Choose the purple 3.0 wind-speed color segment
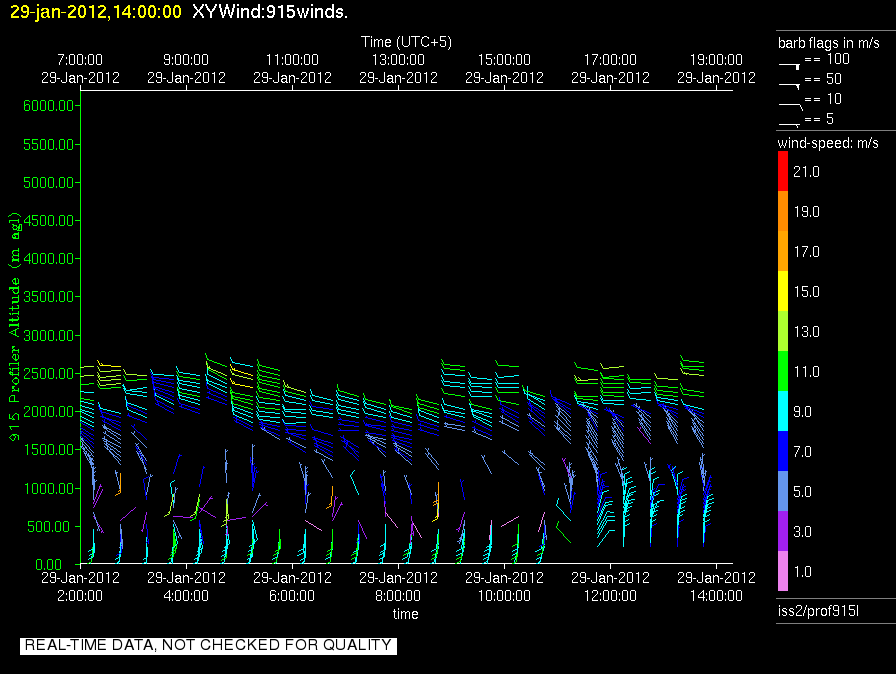Screen dimensions: 896x674 (782, 531)
